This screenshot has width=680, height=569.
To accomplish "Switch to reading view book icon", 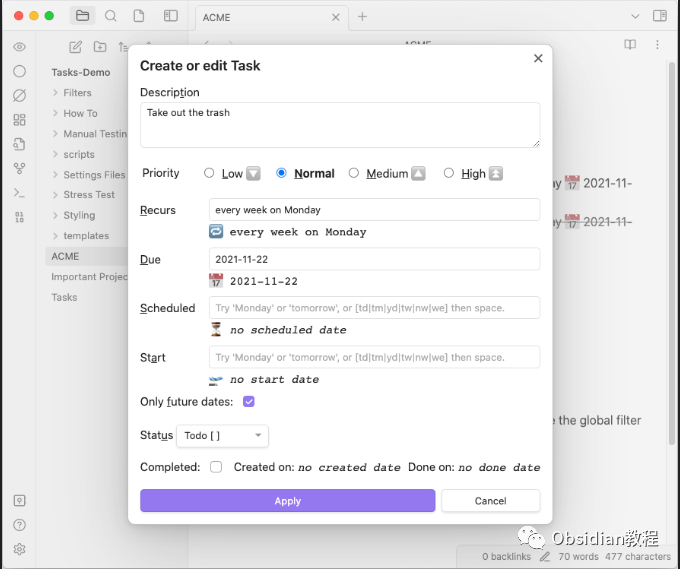I will 630,45.
